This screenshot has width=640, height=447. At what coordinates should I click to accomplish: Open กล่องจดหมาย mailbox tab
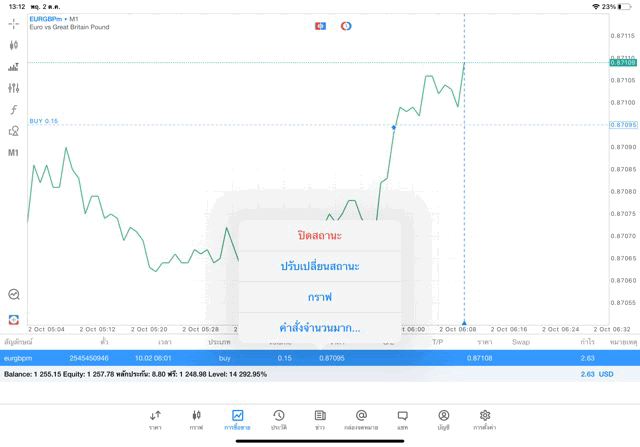point(361,419)
